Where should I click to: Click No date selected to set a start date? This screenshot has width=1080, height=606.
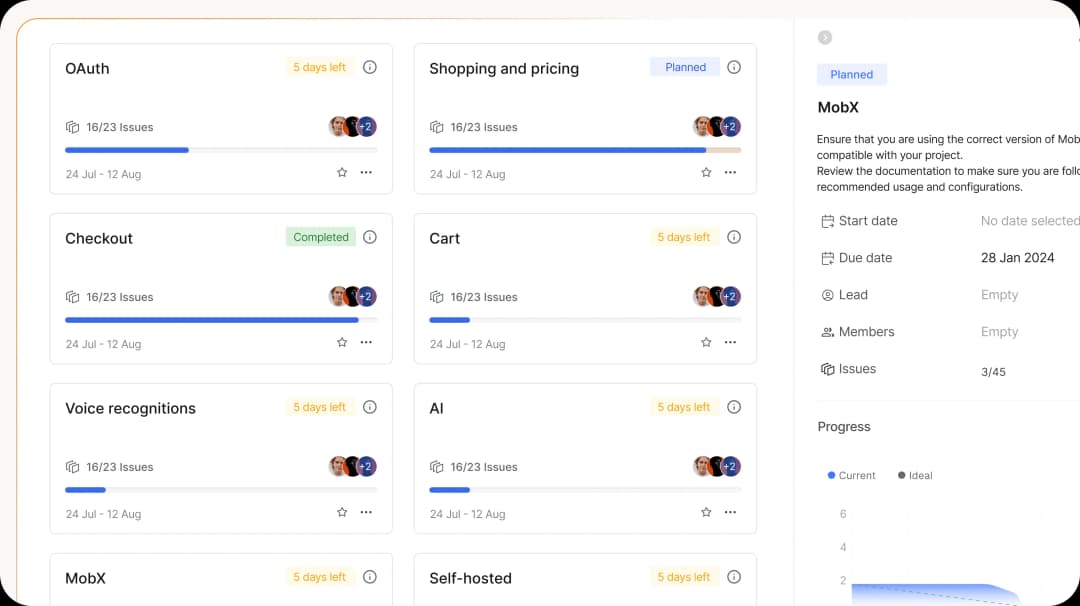1029,221
